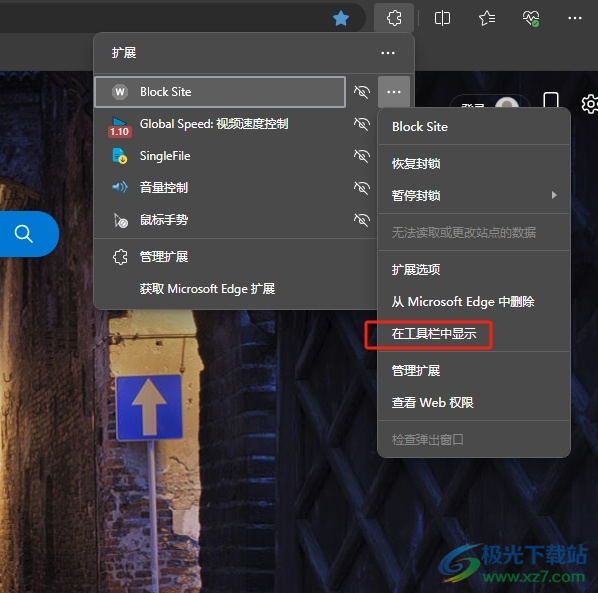Toggle toolbar visibility eye for 音量控制
Image resolution: width=598 pixels, height=593 pixels.
[x=362, y=188]
